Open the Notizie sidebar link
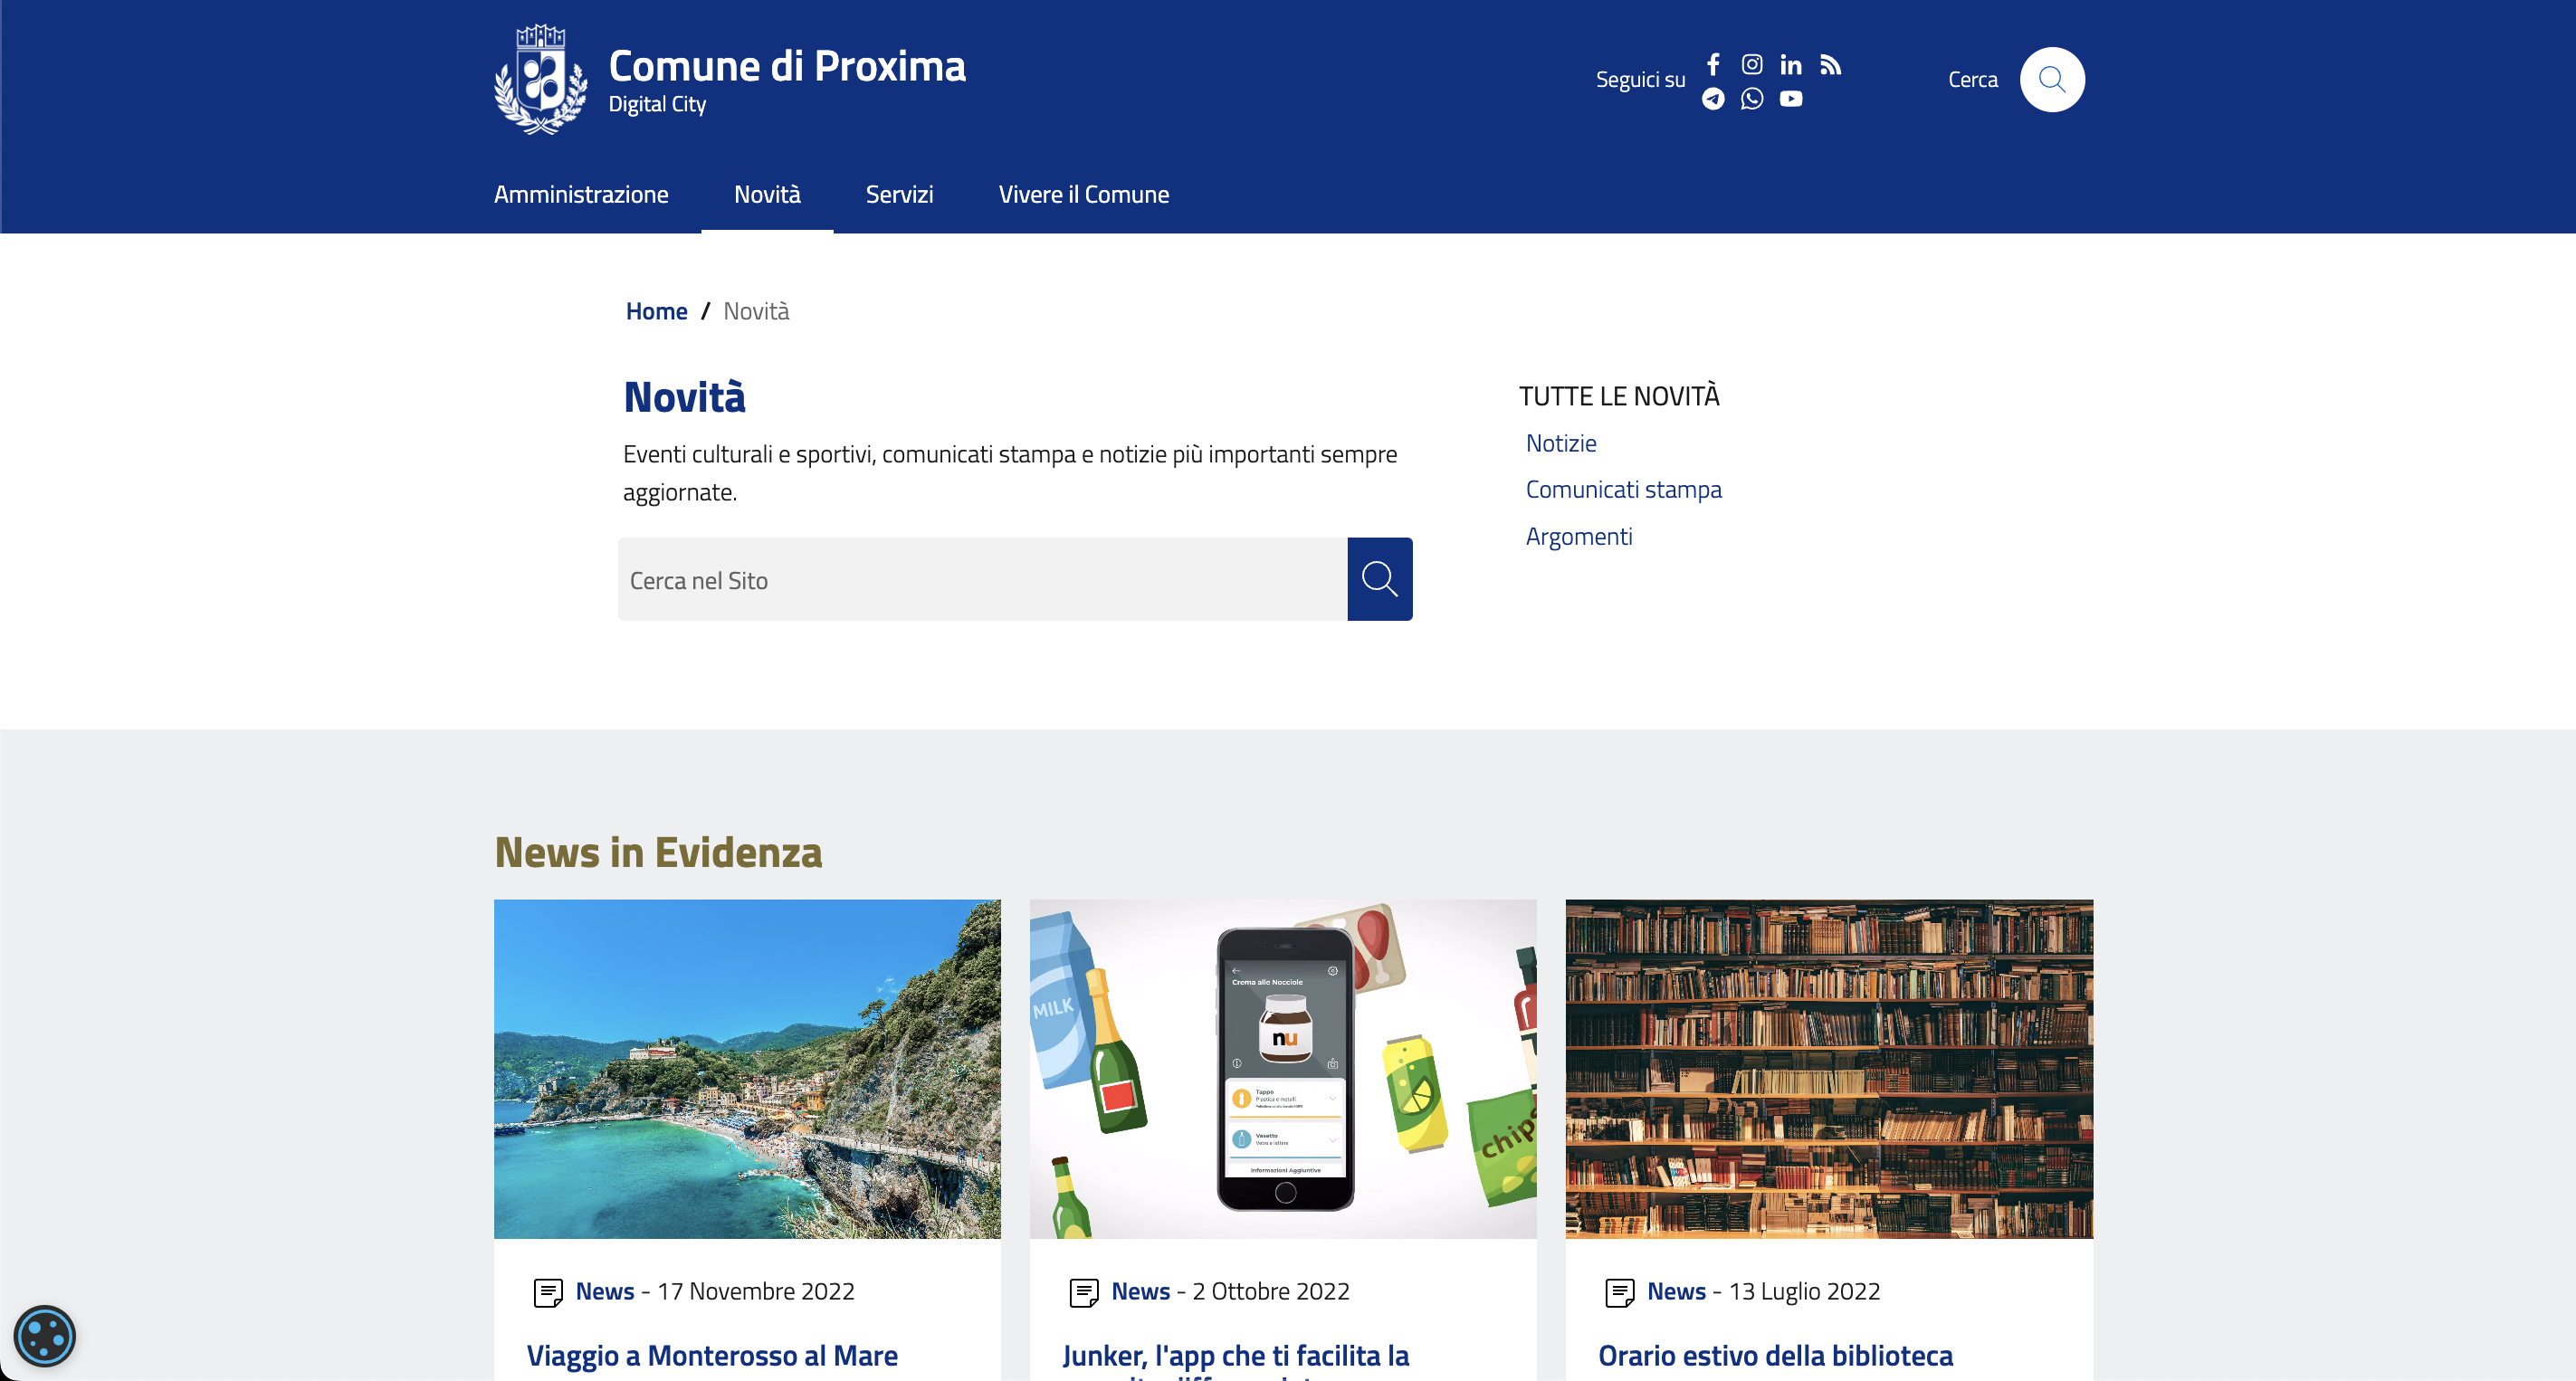The image size is (2576, 1381). tap(1560, 443)
